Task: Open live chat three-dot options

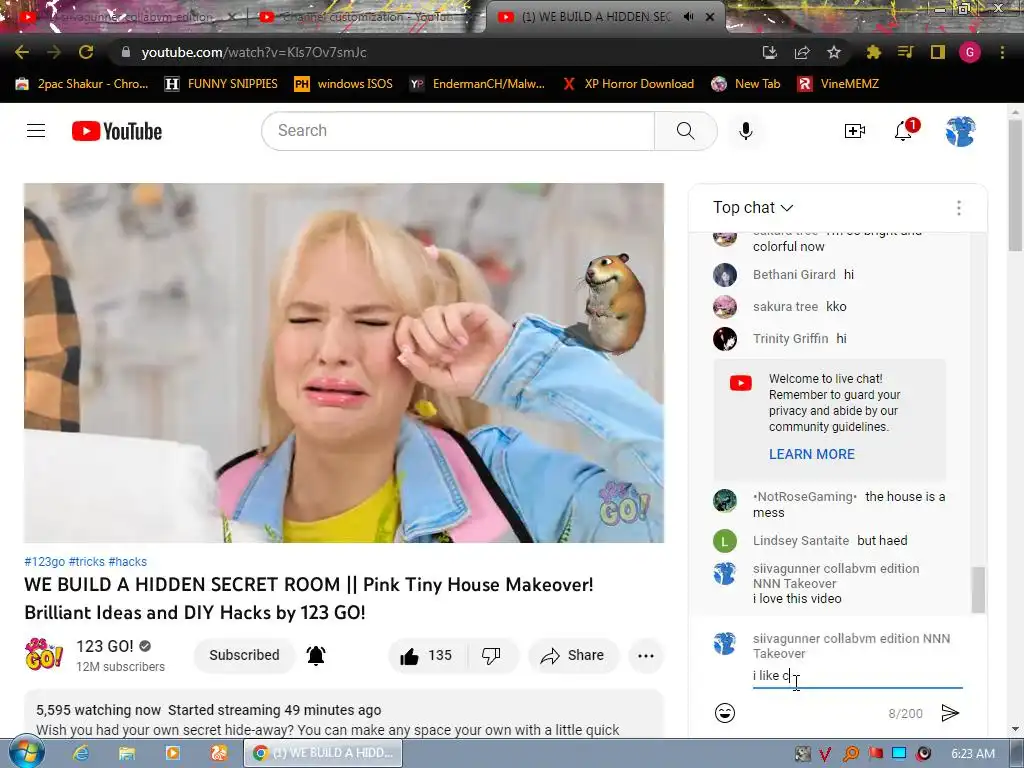Action: (958, 208)
